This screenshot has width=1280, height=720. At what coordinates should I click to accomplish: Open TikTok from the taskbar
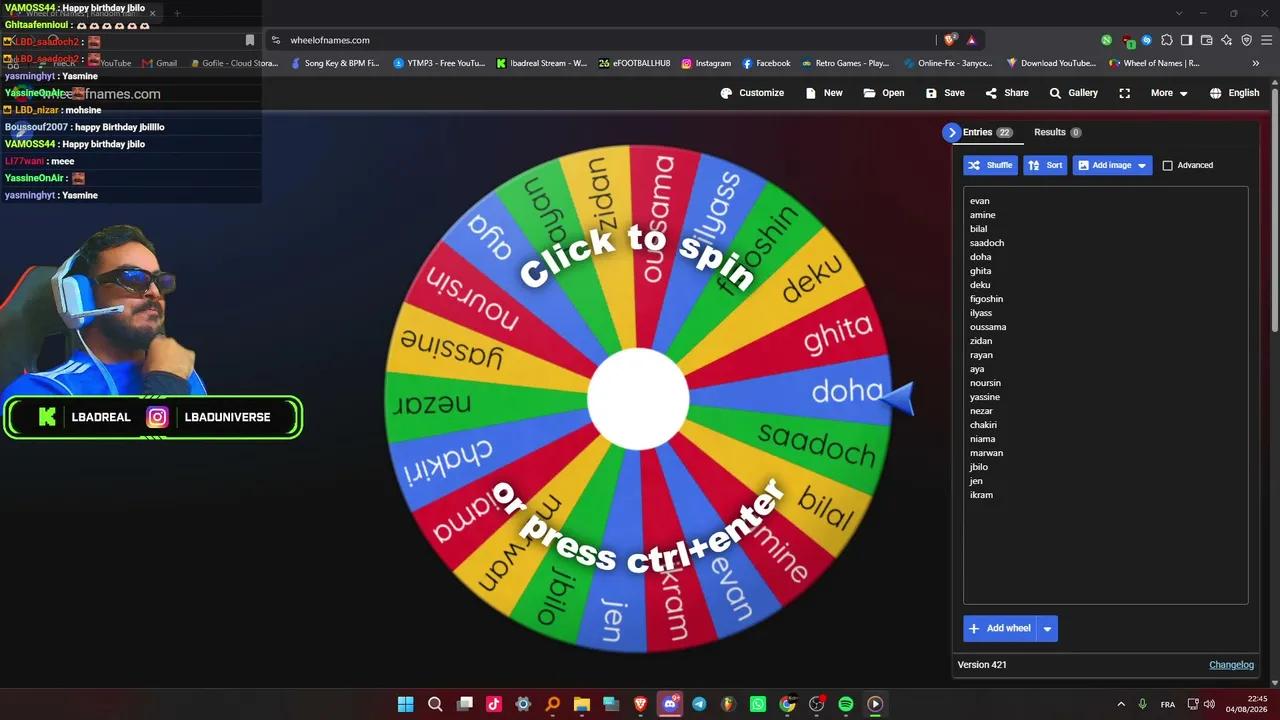tap(494, 704)
